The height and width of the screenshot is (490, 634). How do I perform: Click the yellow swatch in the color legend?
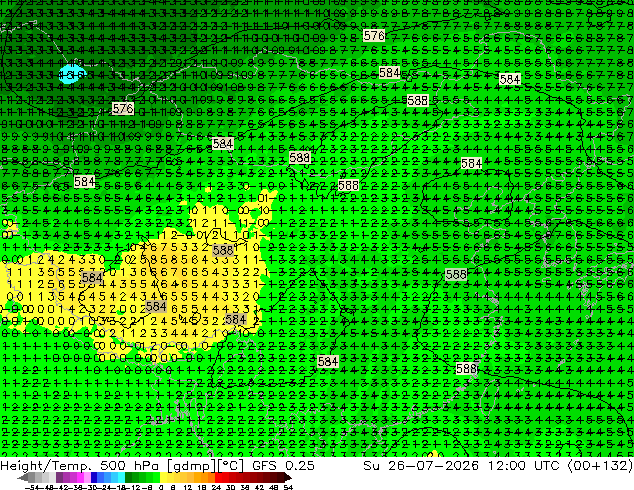click(x=163, y=477)
